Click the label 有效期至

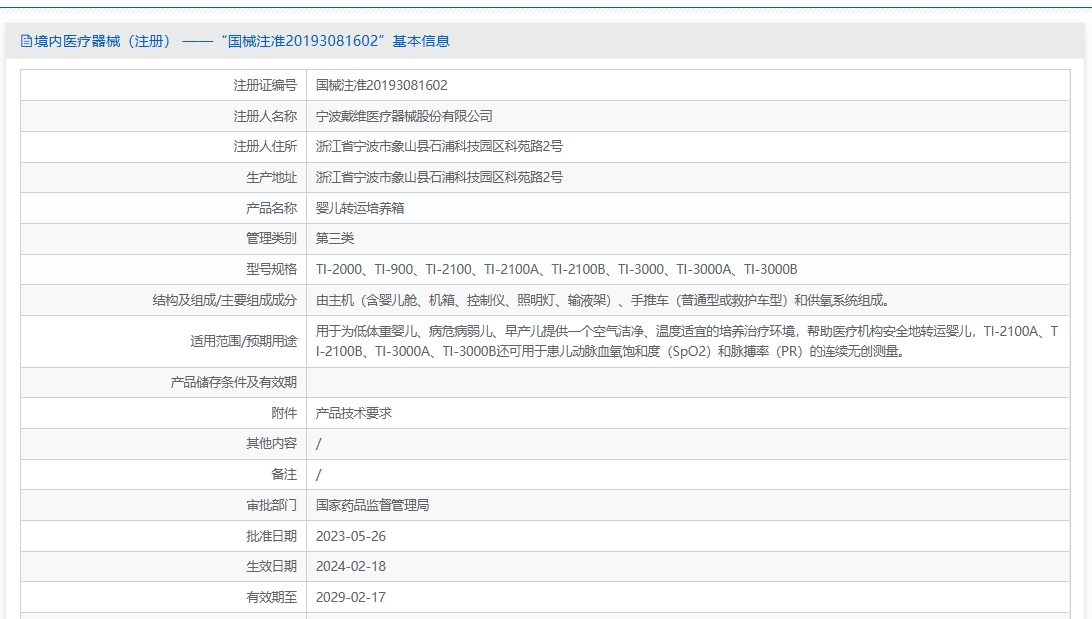point(271,597)
